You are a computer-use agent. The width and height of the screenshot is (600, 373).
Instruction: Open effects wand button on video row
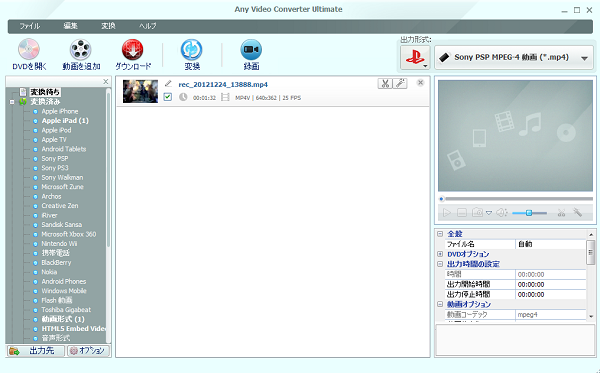pos(400,83)
